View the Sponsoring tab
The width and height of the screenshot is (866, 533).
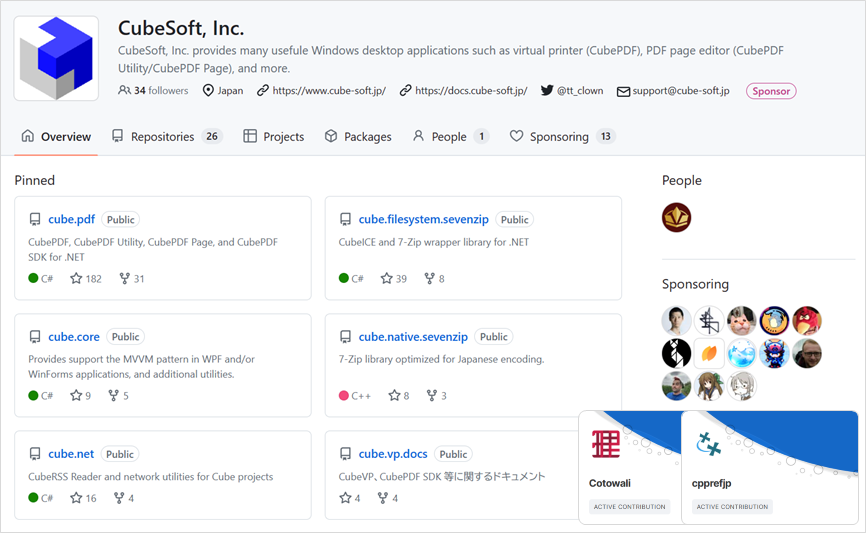562,136
